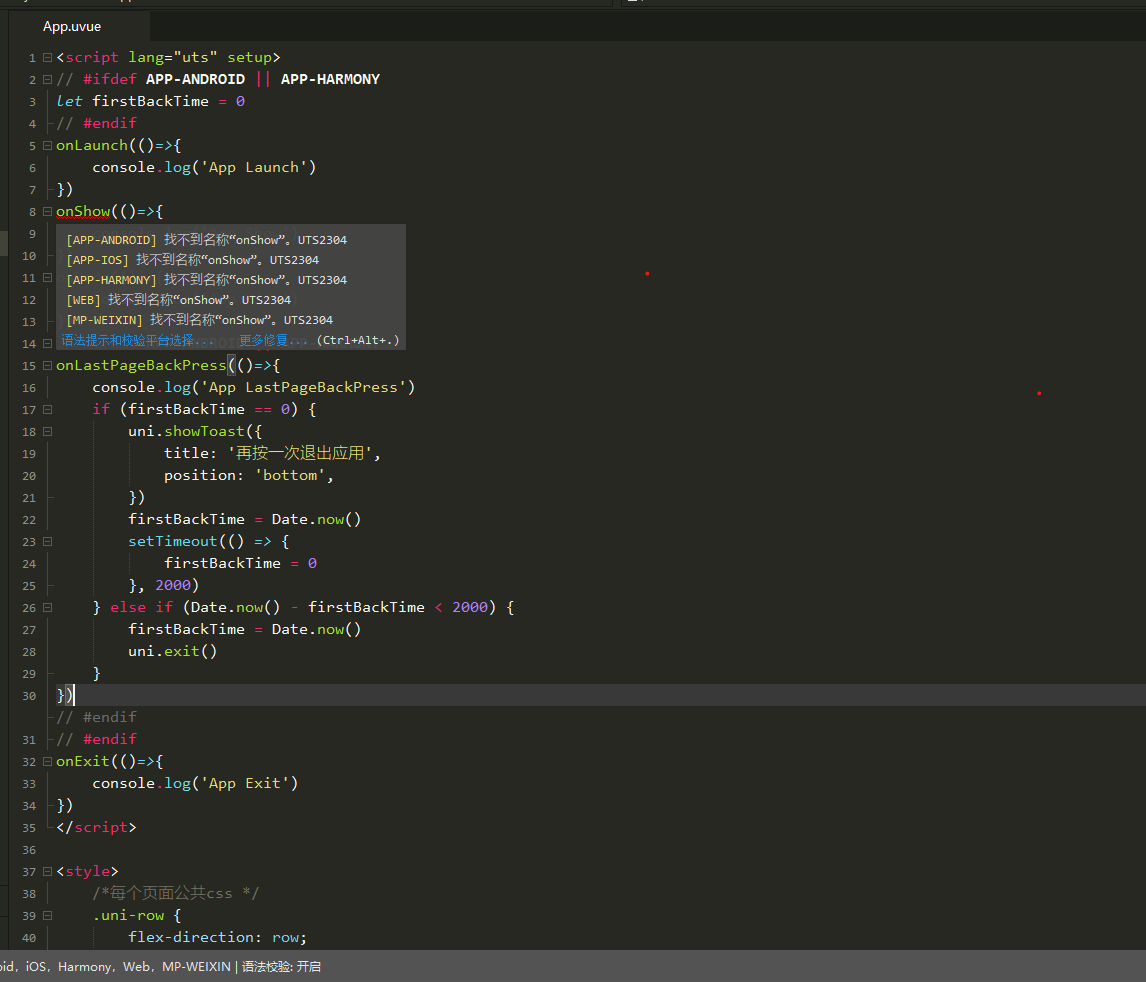Screen dimensions: 1146x982
Task: Click APP-HARMONY in the line 2 comment
Action: (x=330, y=79)
